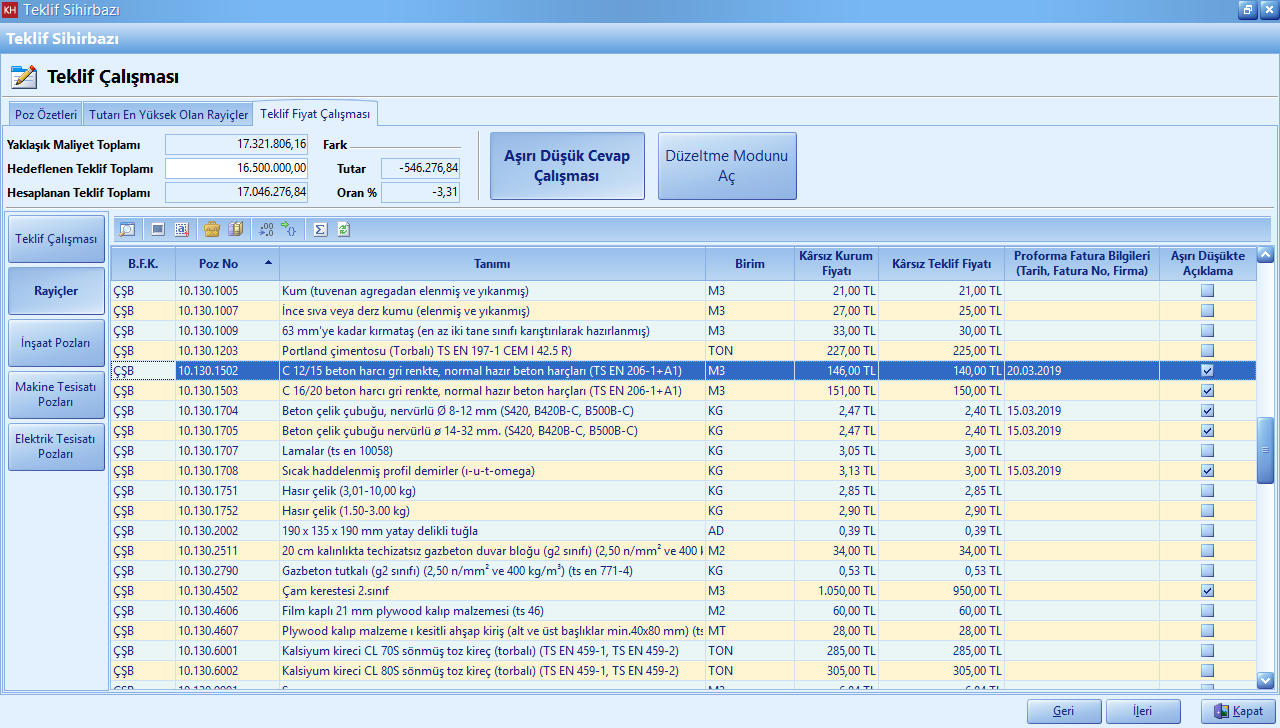Image resolution: width=1280 pixels, height=728 pixels.
Task: Click the text selection 'a' icon in toolbar
Action: click(x=181, y=229)
